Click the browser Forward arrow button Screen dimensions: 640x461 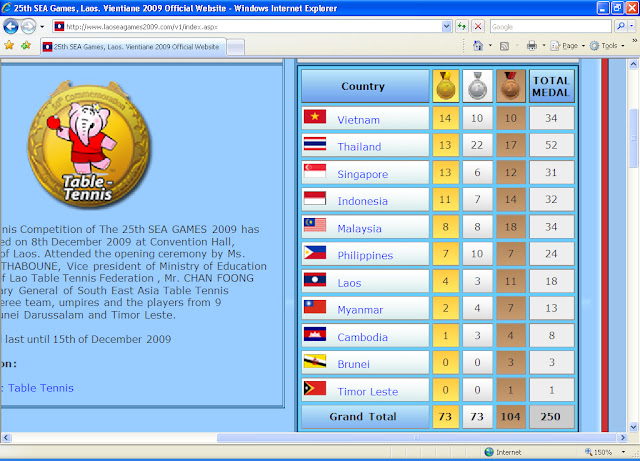[28, 27]
